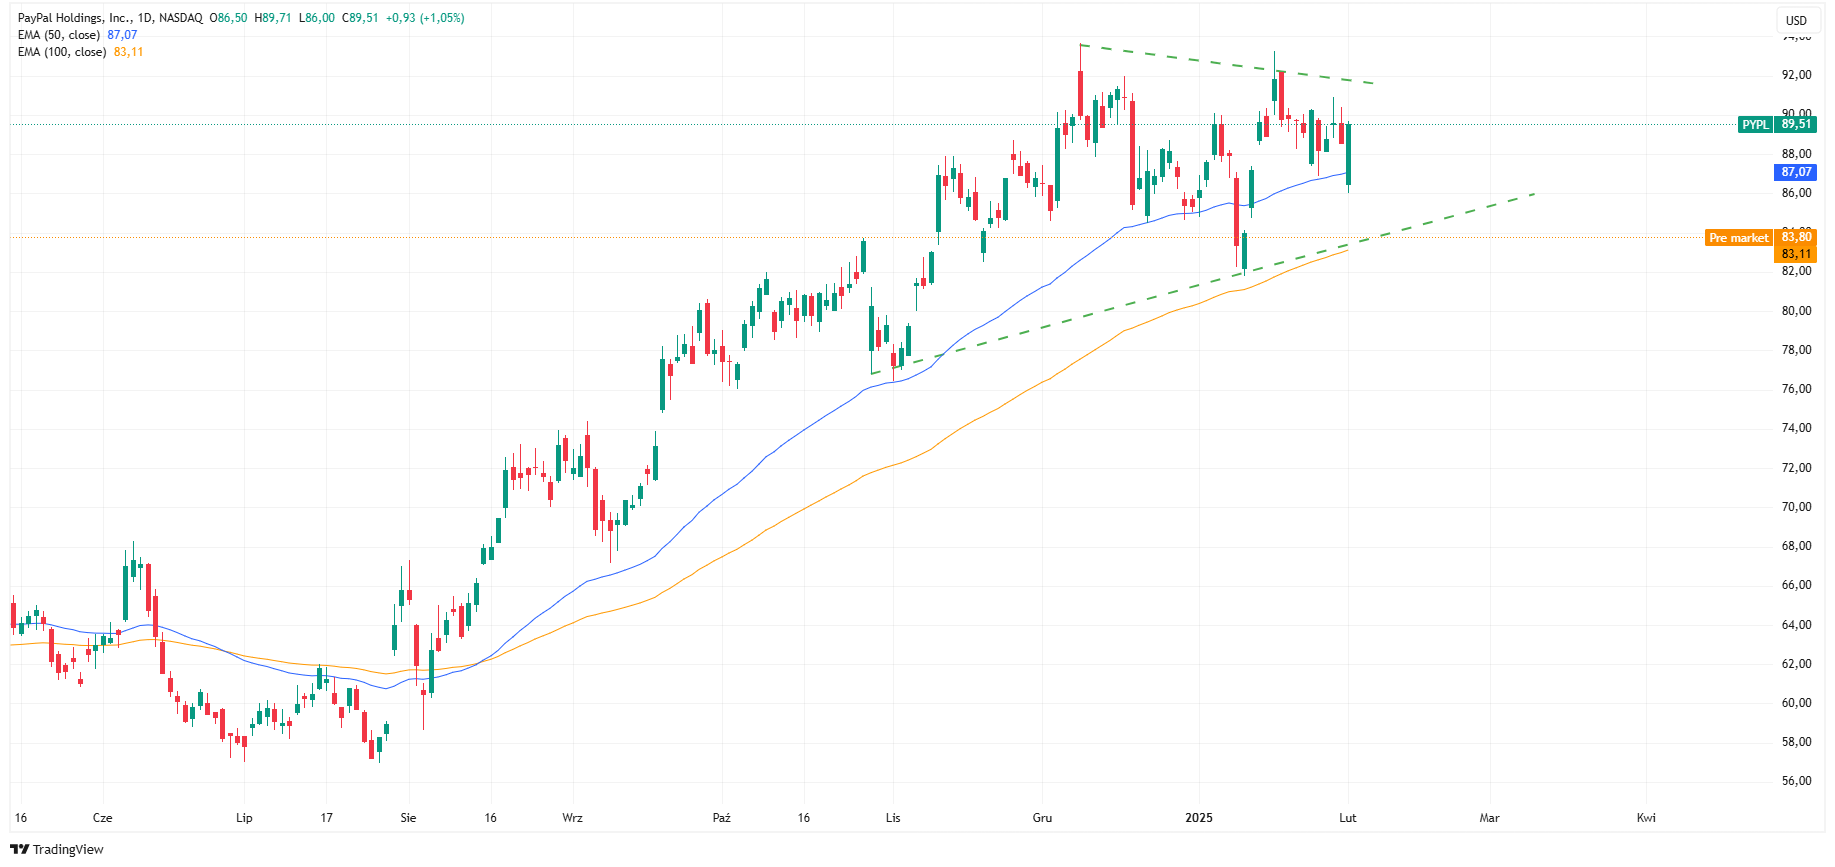Click the Cze date label
The image size is (1835, 867).
[x=102, y=818]
